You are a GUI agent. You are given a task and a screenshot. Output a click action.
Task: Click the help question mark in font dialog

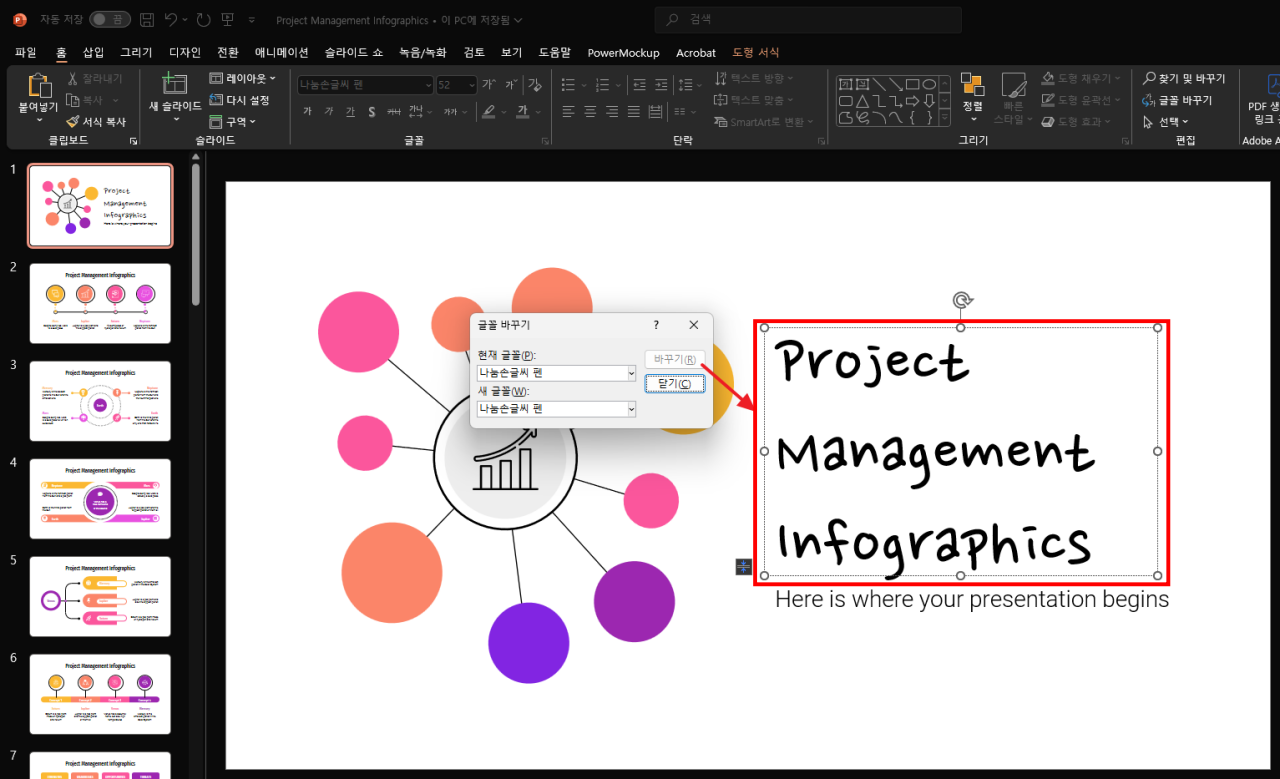tap(656, 325)
